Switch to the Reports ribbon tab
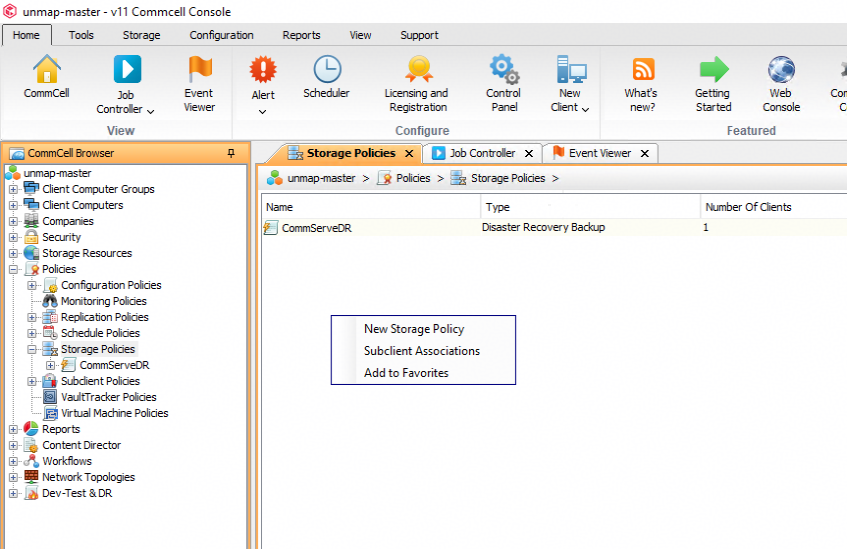This screenshot has height=549, width=847. pyautogui.click(x=301, y=35)
